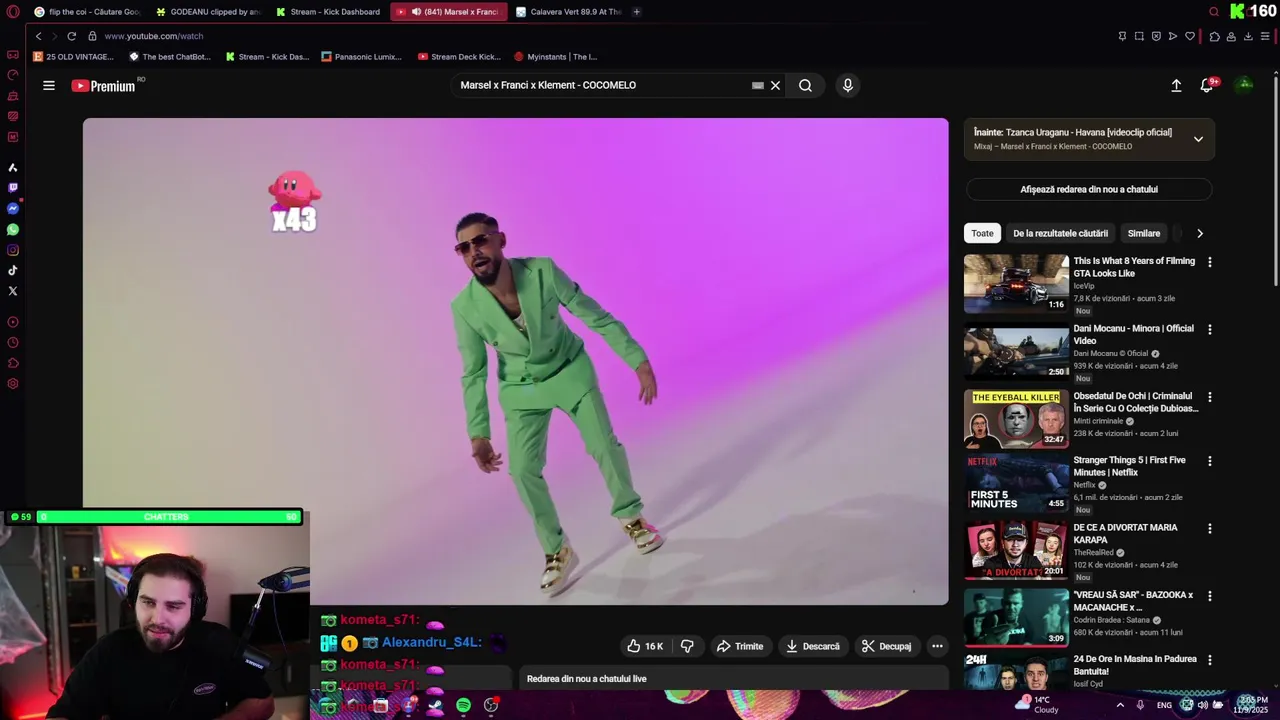Open the upload/create video icon
This screenshot has width=1280, height=720.
[x=1176, y=86]
